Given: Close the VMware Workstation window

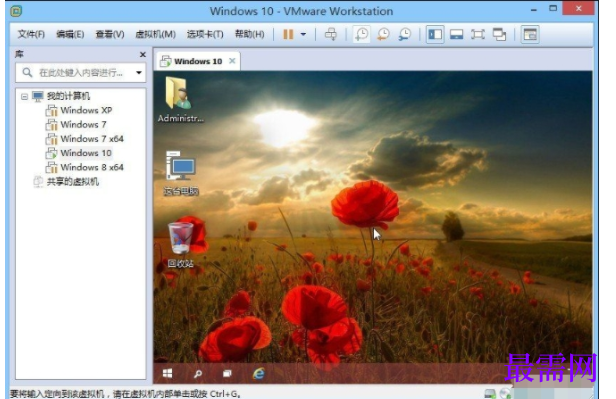Looking at the screenshot, I should coord(578,8).
